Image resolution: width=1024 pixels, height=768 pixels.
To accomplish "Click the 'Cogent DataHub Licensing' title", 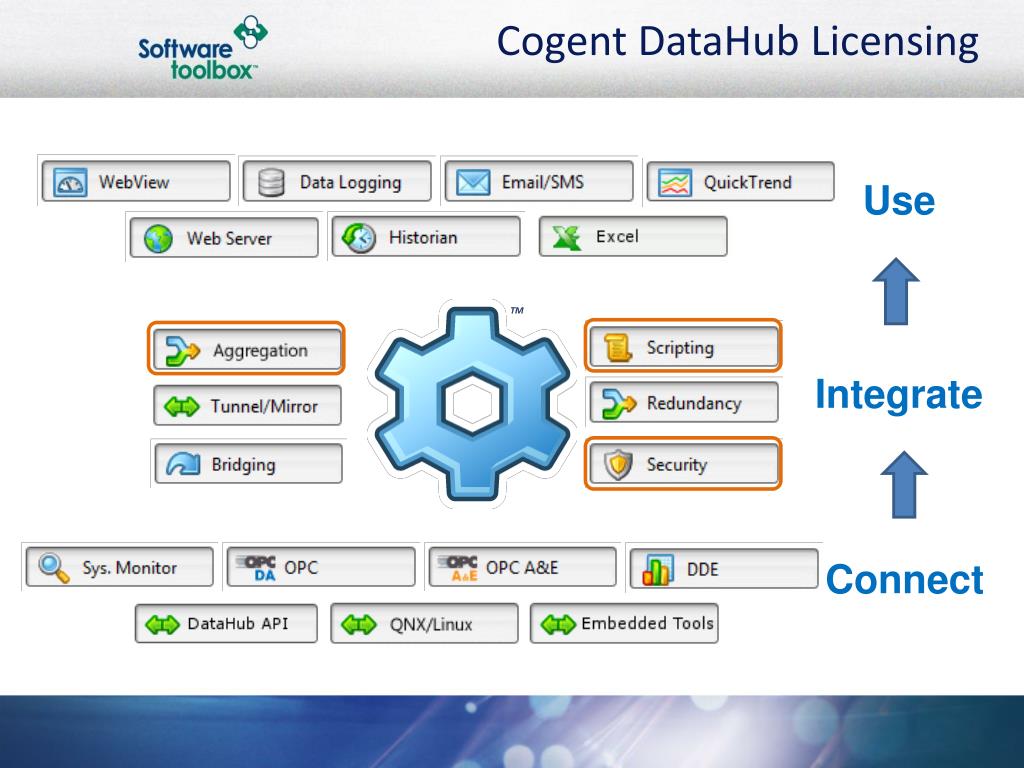I will click(737, 42).
